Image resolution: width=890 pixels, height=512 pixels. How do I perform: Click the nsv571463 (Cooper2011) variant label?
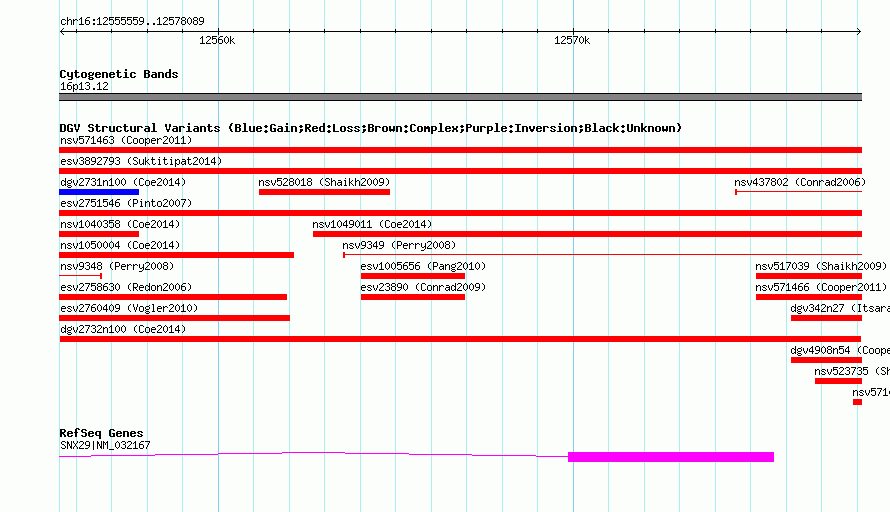(126, 140)
